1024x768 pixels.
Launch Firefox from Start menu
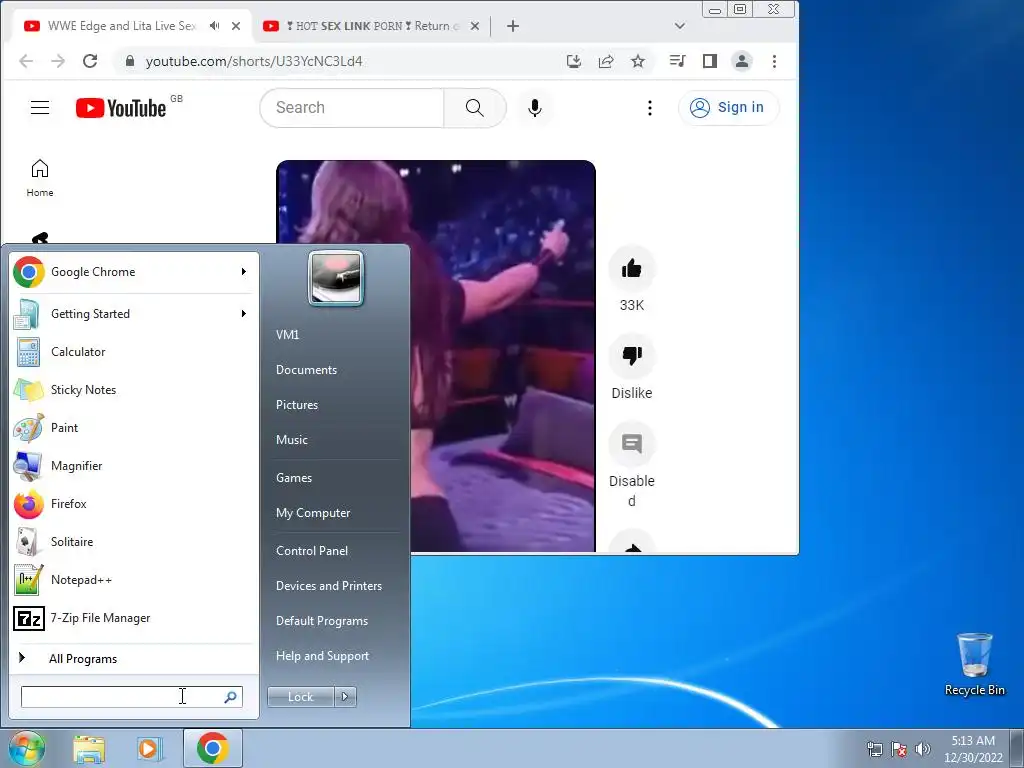click(x=135, y=504)
